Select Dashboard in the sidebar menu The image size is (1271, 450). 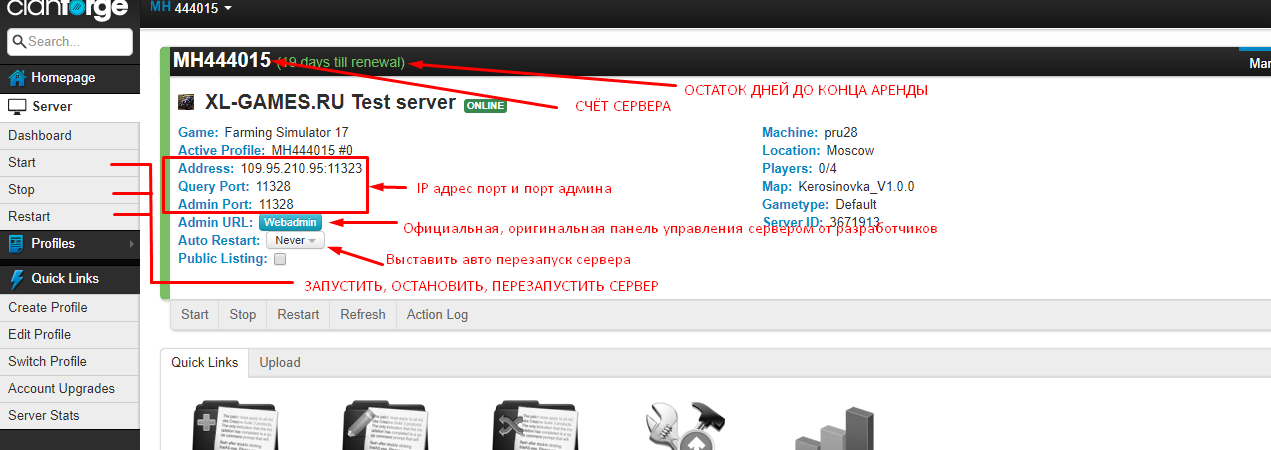[x=40, y=135]
